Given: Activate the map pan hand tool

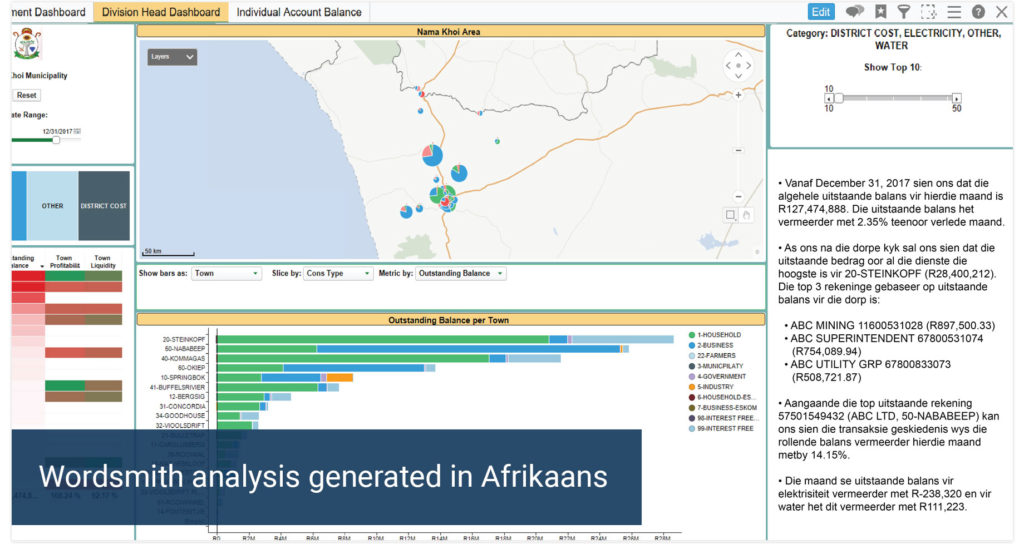Looking at the screenshot, I should click(x=746, y=215).
